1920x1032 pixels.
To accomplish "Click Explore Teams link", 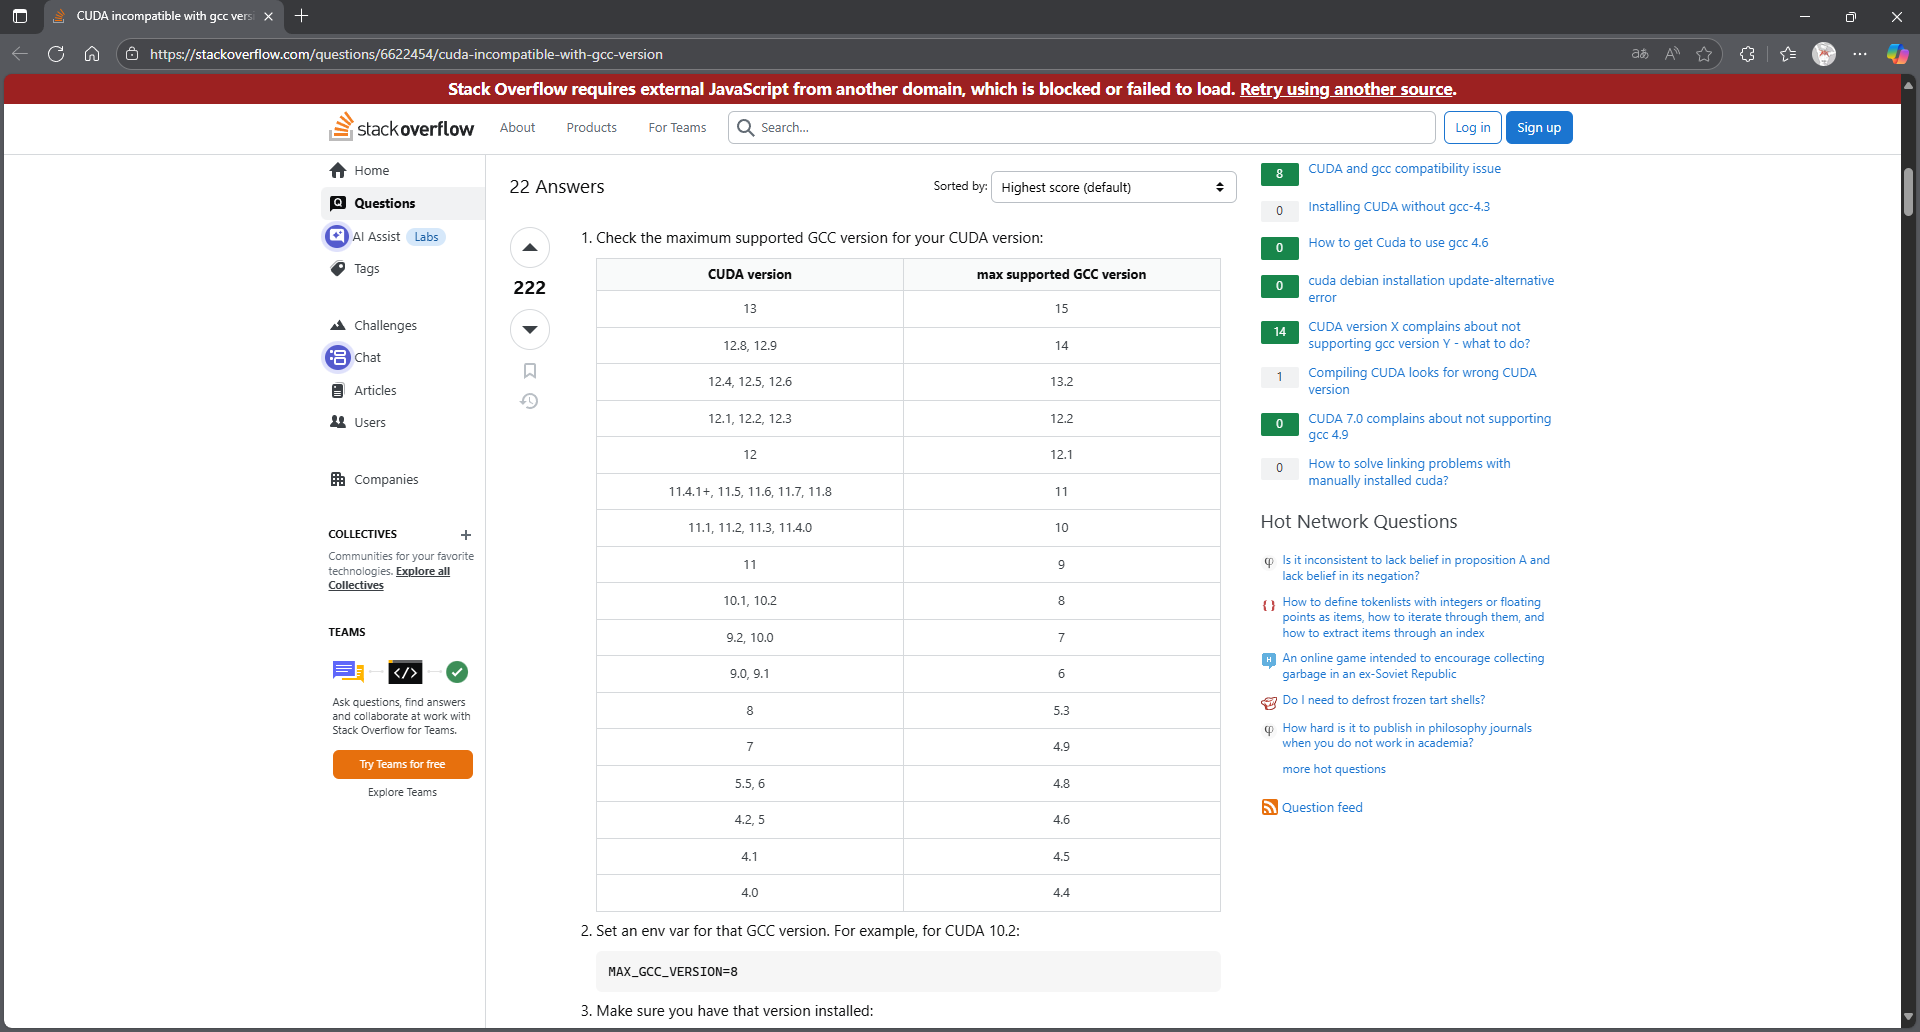I will pos(402,792).
